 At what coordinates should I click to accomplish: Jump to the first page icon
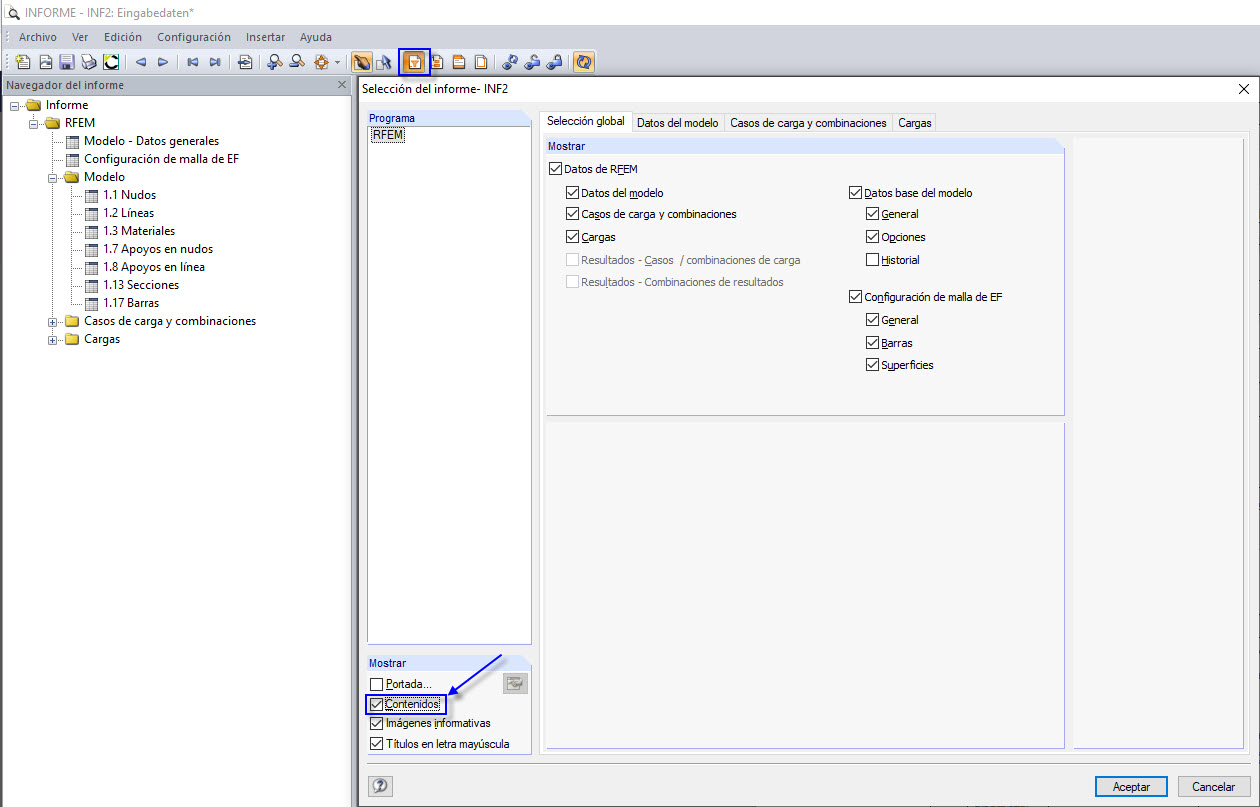[193, 62]
